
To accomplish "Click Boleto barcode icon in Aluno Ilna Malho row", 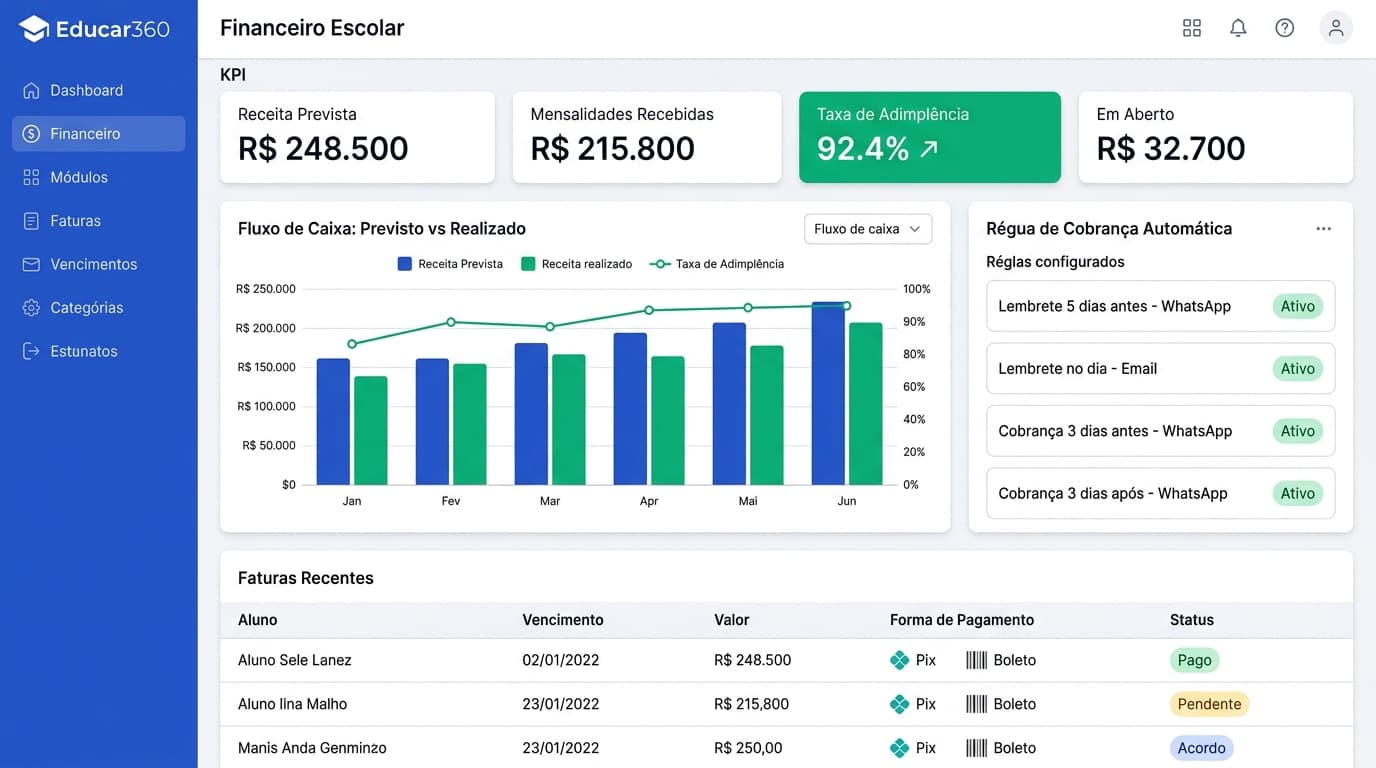I will (x=976, y=704).
